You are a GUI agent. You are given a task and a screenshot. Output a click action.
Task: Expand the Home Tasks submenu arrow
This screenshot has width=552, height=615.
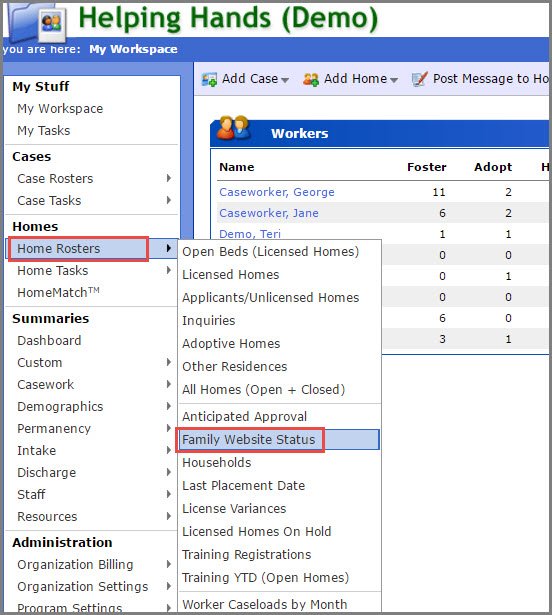[169, 270]
